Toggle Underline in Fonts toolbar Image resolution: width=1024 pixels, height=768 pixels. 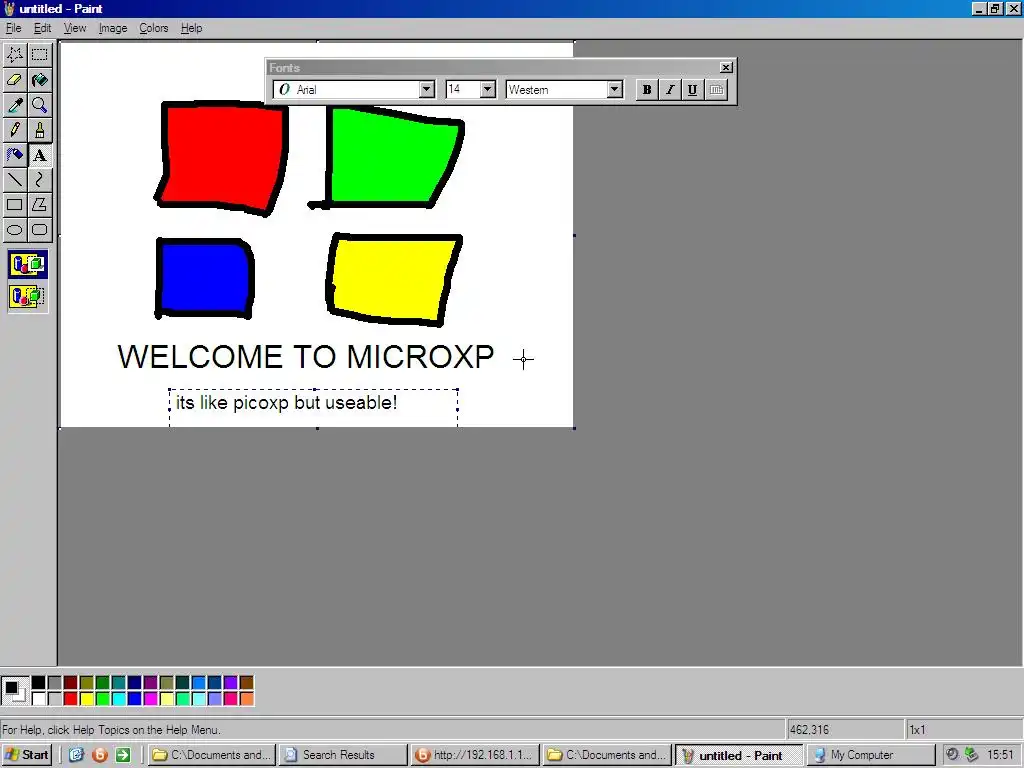coord(692,89)
